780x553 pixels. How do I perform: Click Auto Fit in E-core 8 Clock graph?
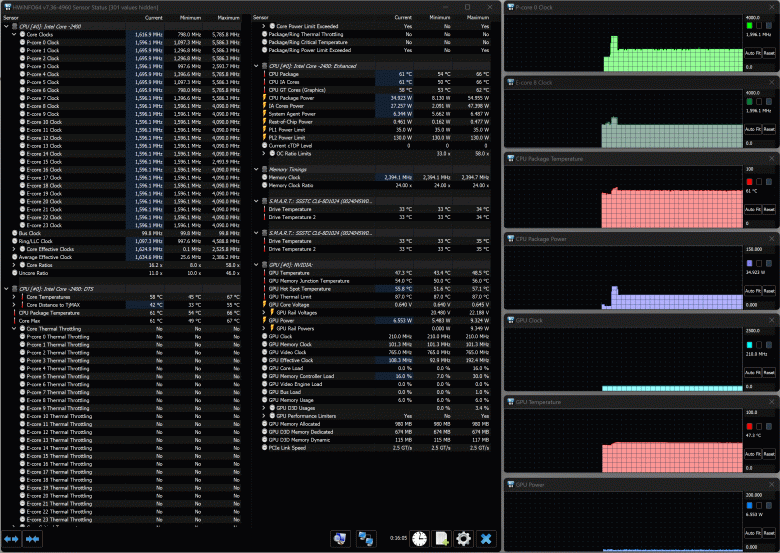pyautogui.click(x=753, y=129)
